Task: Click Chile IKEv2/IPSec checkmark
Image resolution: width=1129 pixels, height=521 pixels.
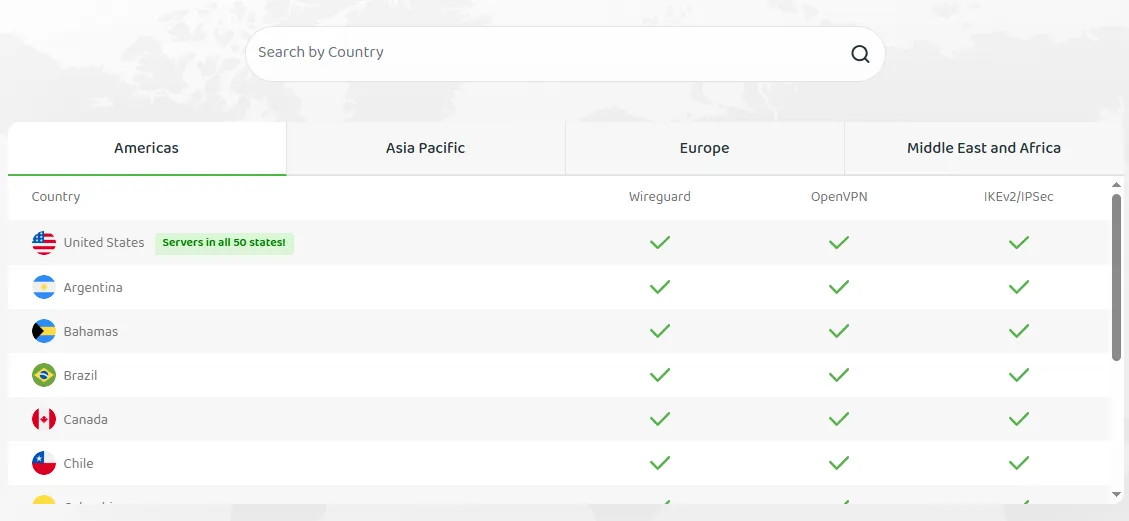Action: point(1018,463)
